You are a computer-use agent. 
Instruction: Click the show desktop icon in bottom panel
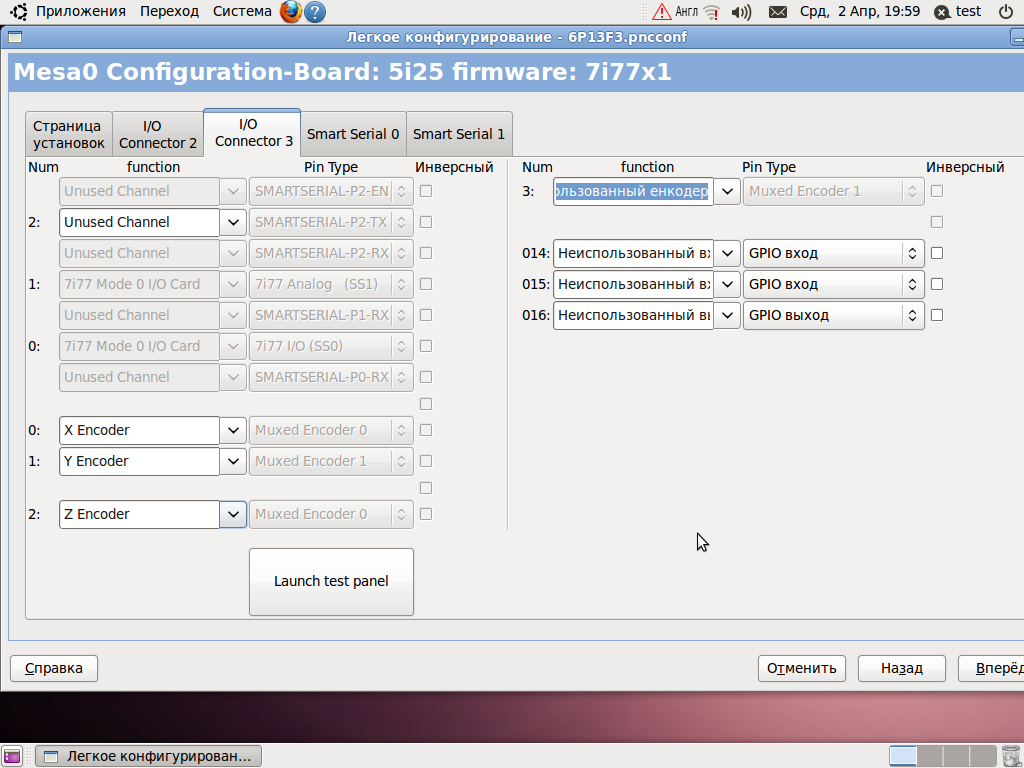click(x=12, y=756)
